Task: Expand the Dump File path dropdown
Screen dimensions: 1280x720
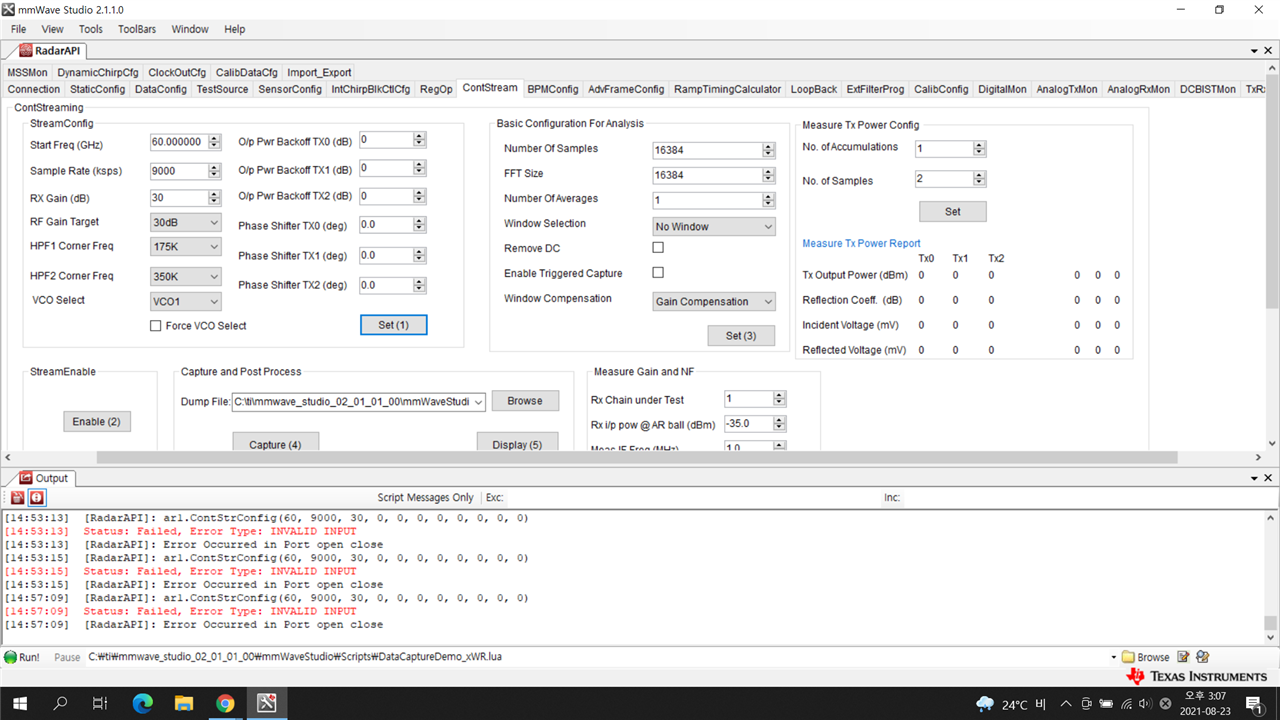Action: 478,402
